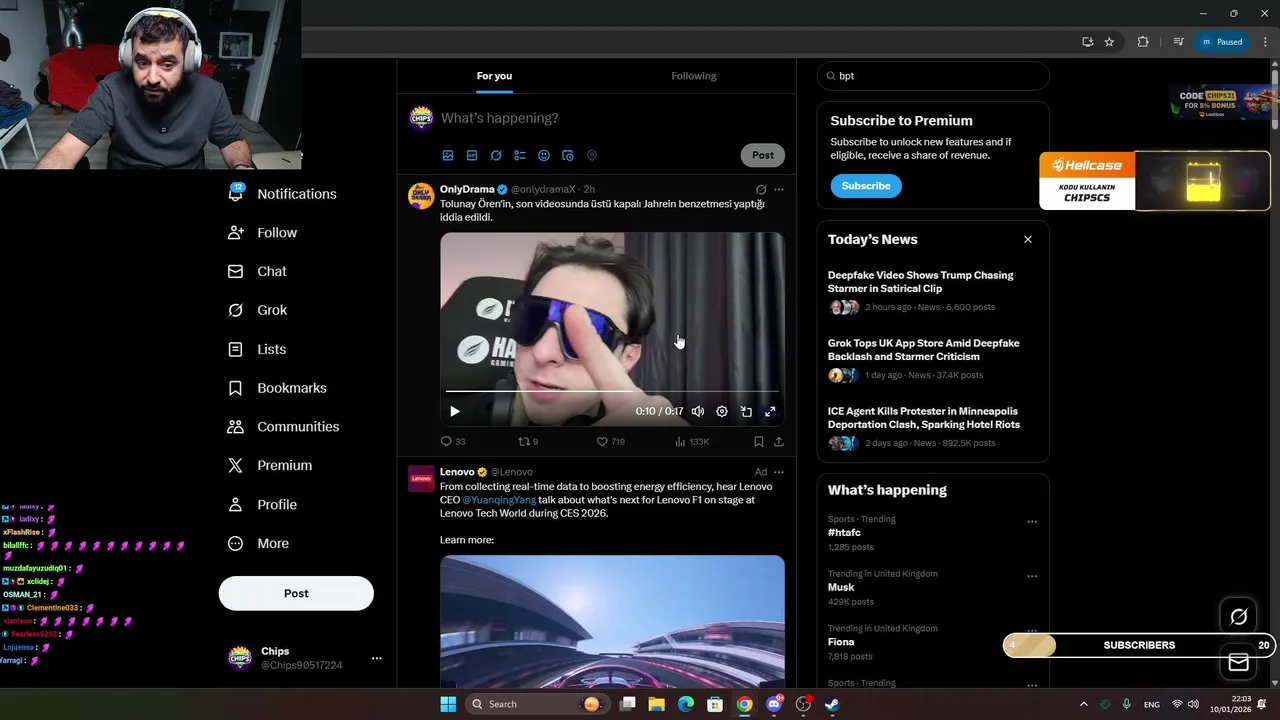Open Grok Tops UK App Store story
Image resolution: width=1280 pixels, height=720 pixels.
(x=924, y=350)
